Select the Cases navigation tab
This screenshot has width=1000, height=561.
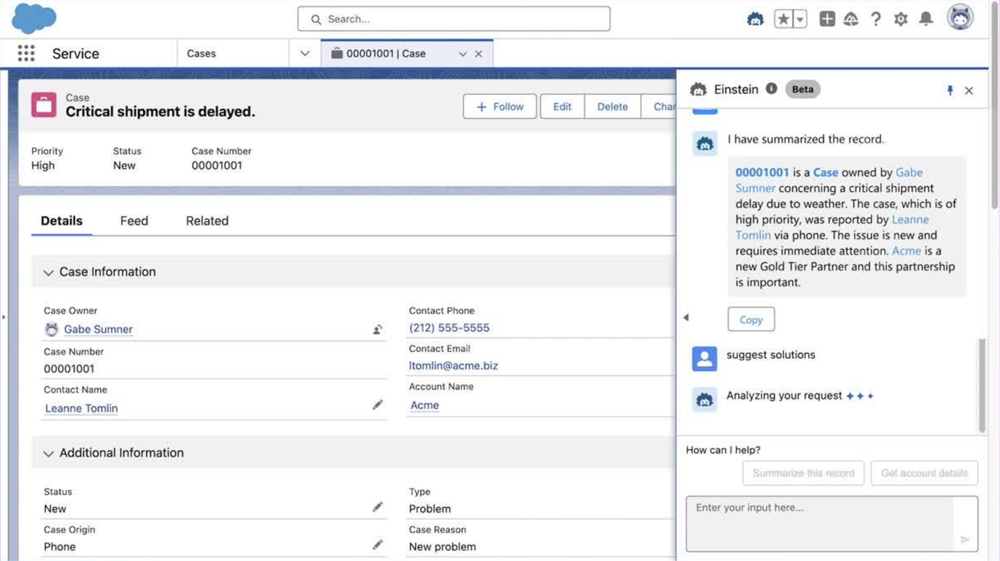click(202, 54)
